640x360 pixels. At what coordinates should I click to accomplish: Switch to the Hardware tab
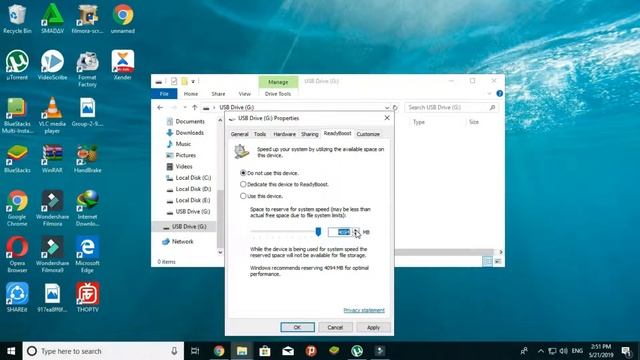click(x=284, y=134)
